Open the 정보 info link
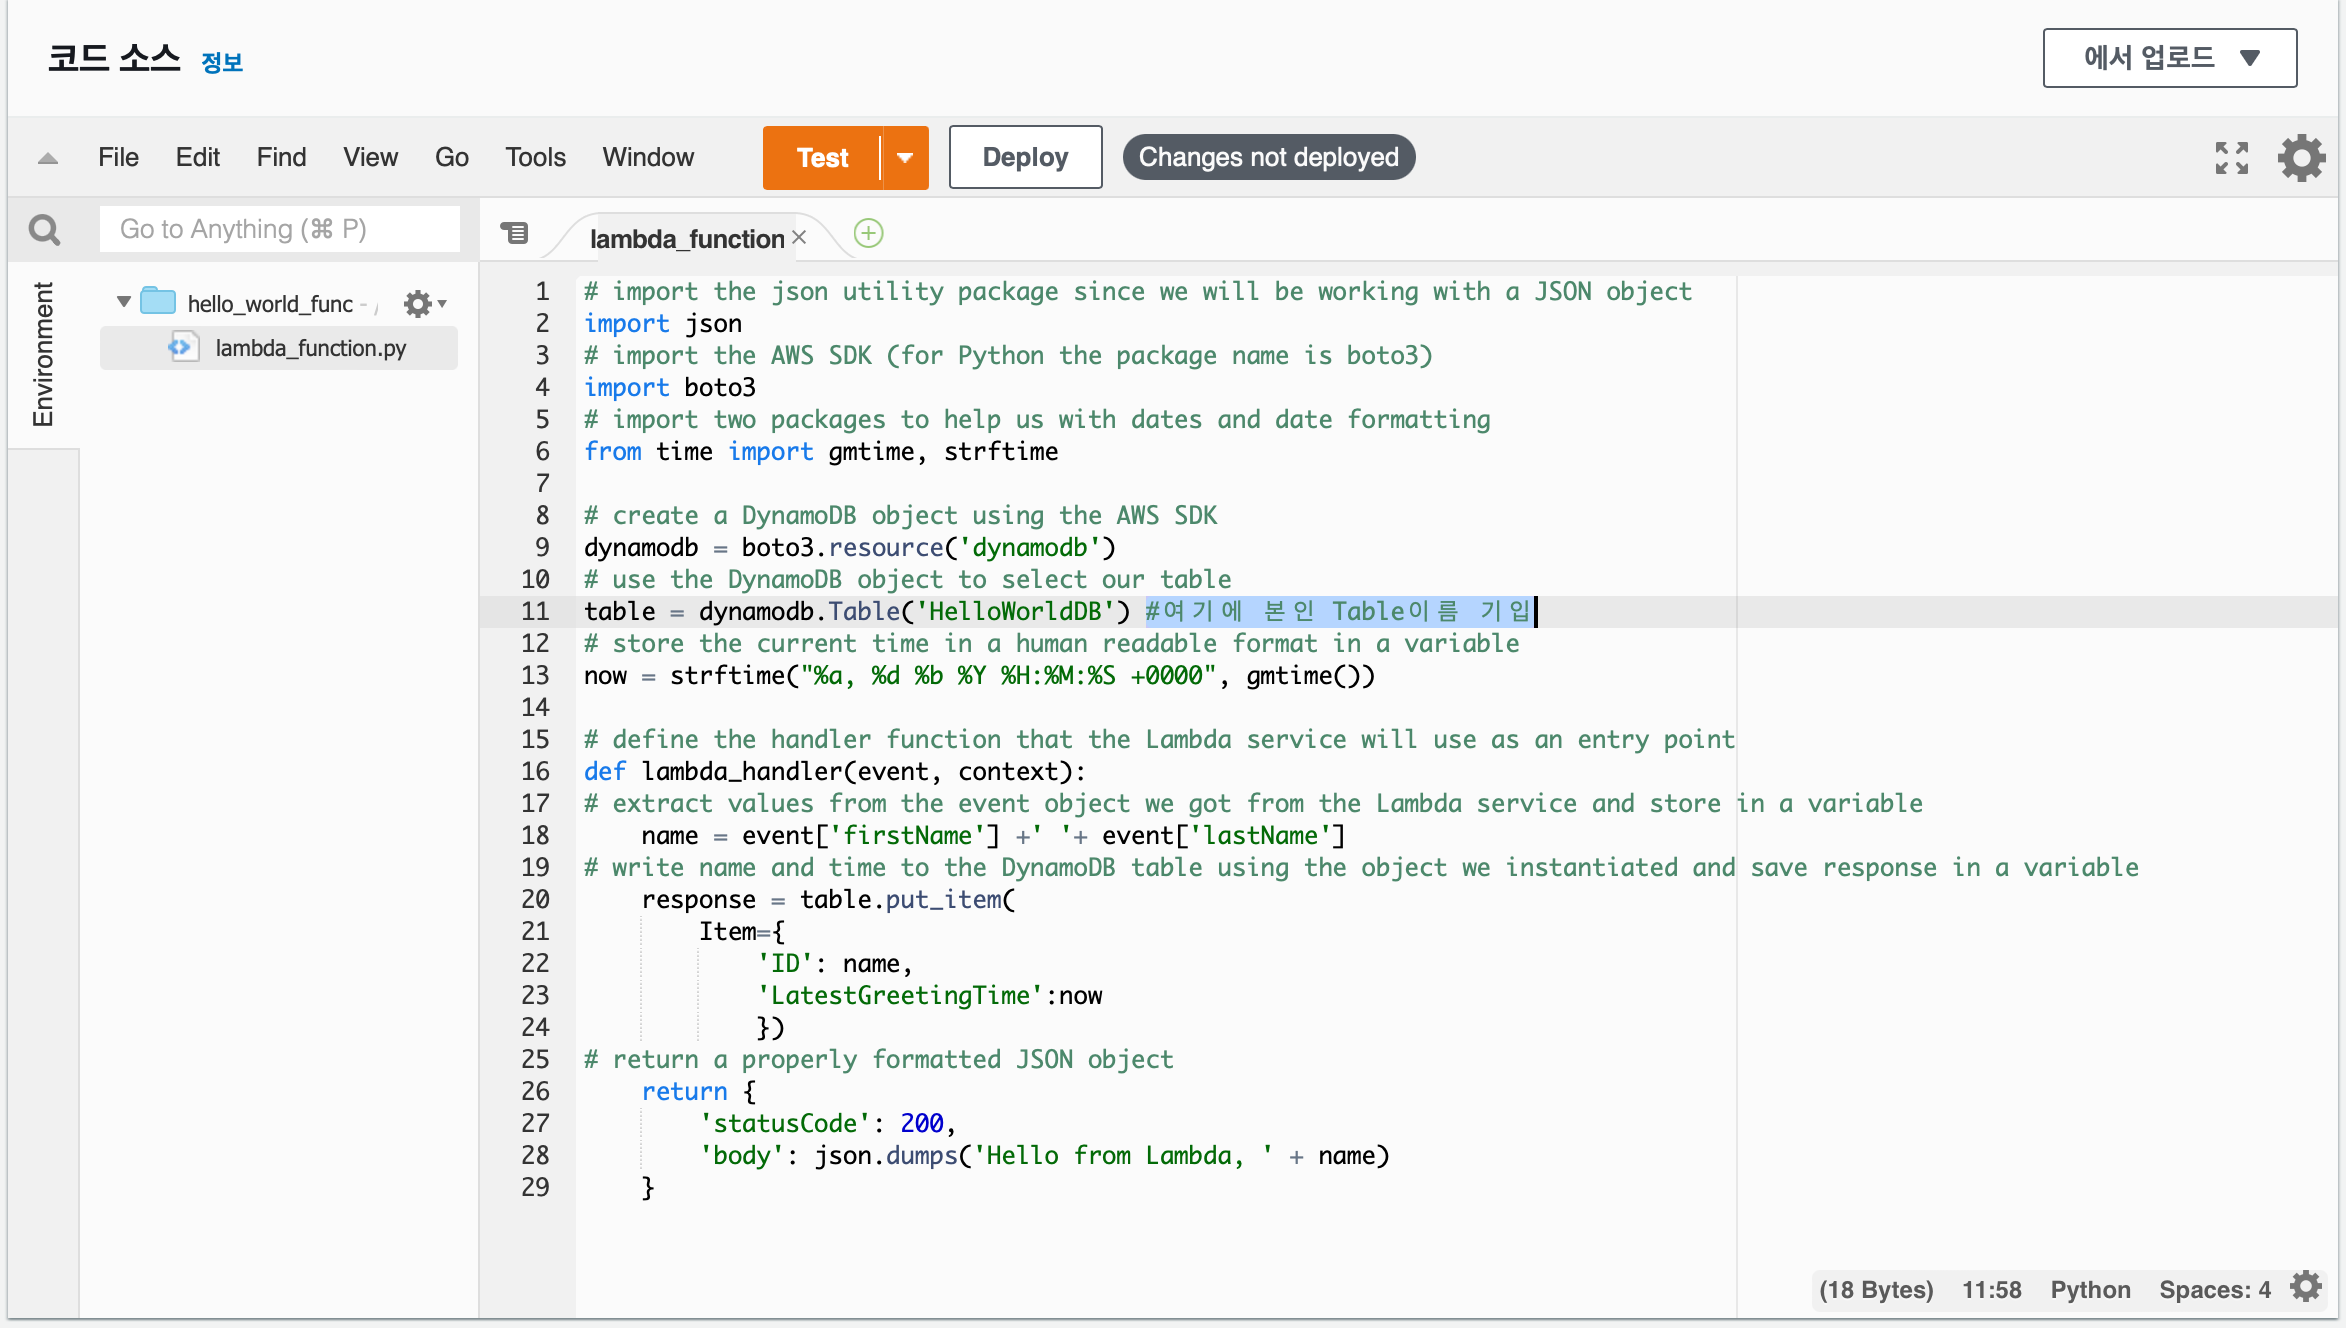The height and width of the screenshot is (1328, 2346). (222, 62)
